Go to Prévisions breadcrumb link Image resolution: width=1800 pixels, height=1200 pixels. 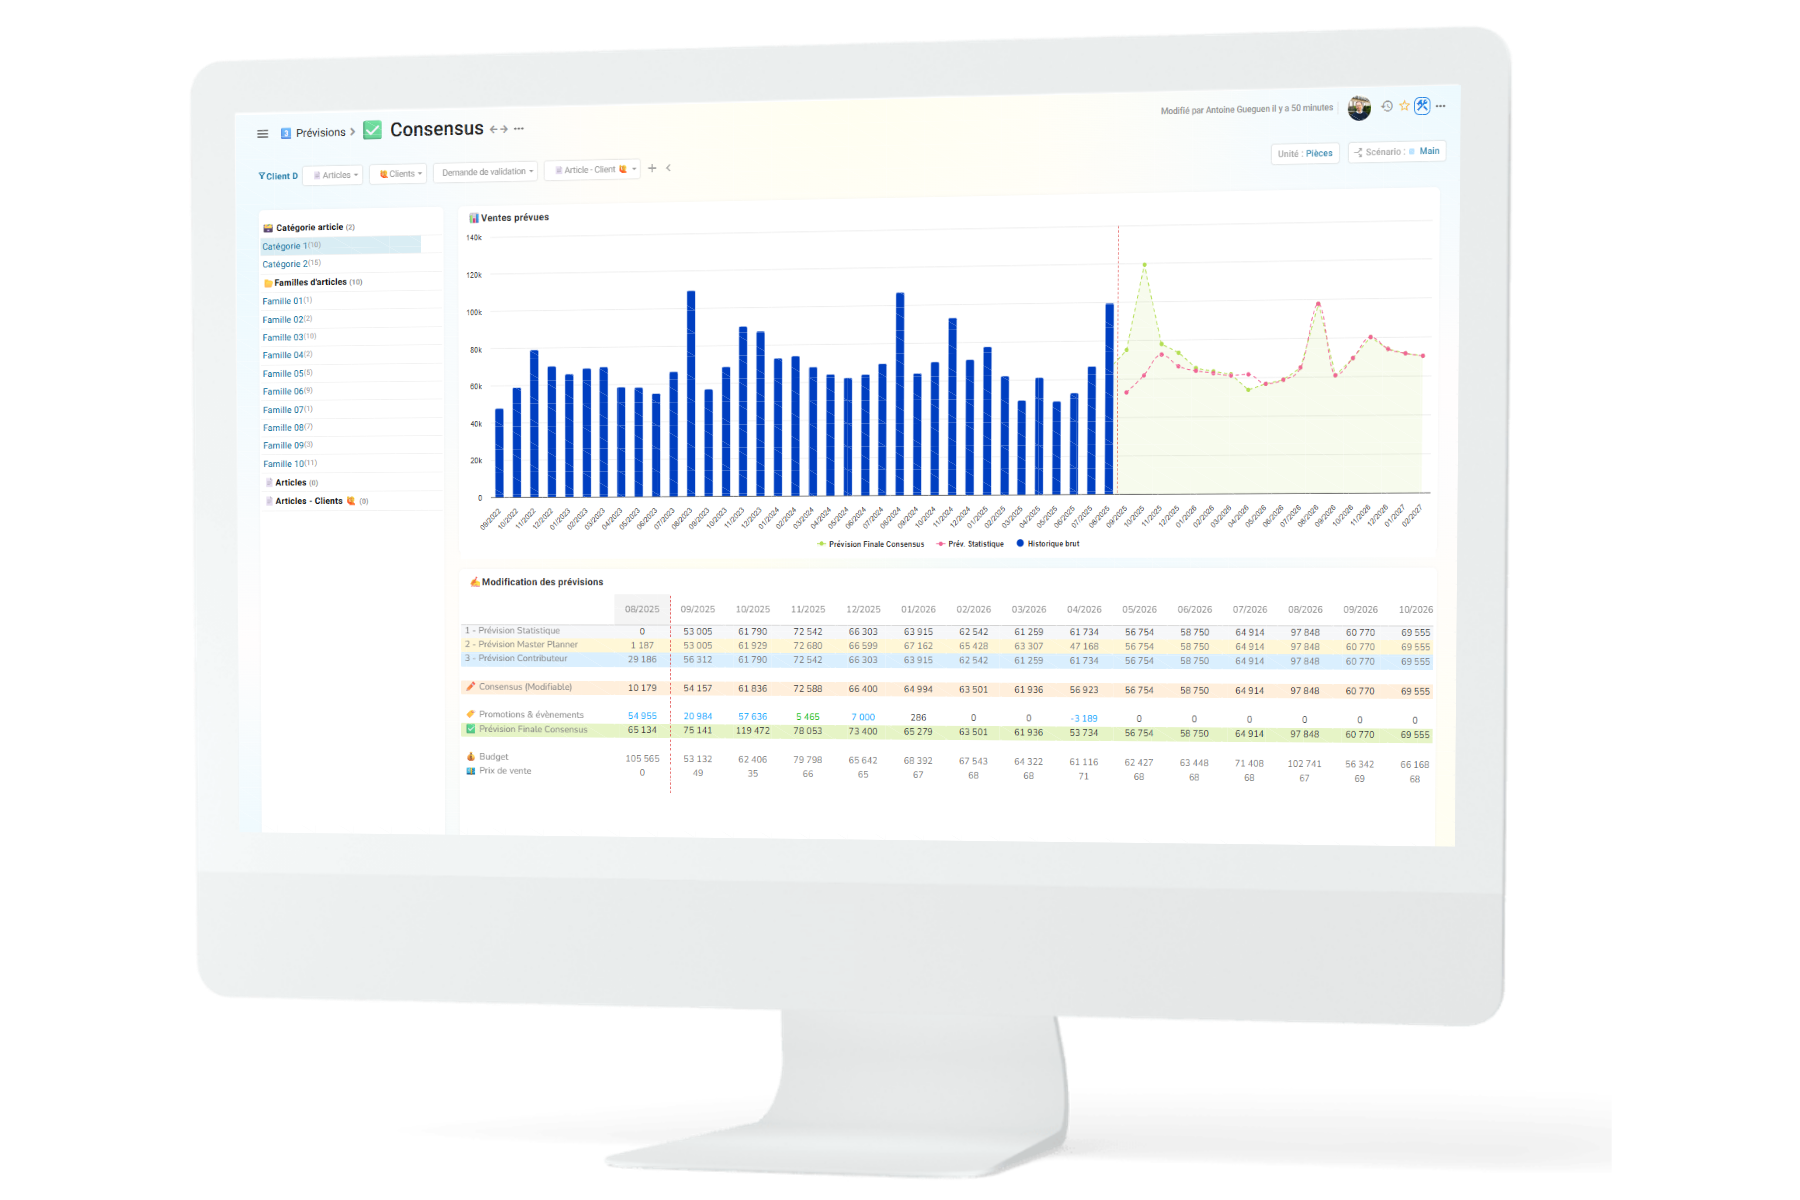(x=320, y=132)
